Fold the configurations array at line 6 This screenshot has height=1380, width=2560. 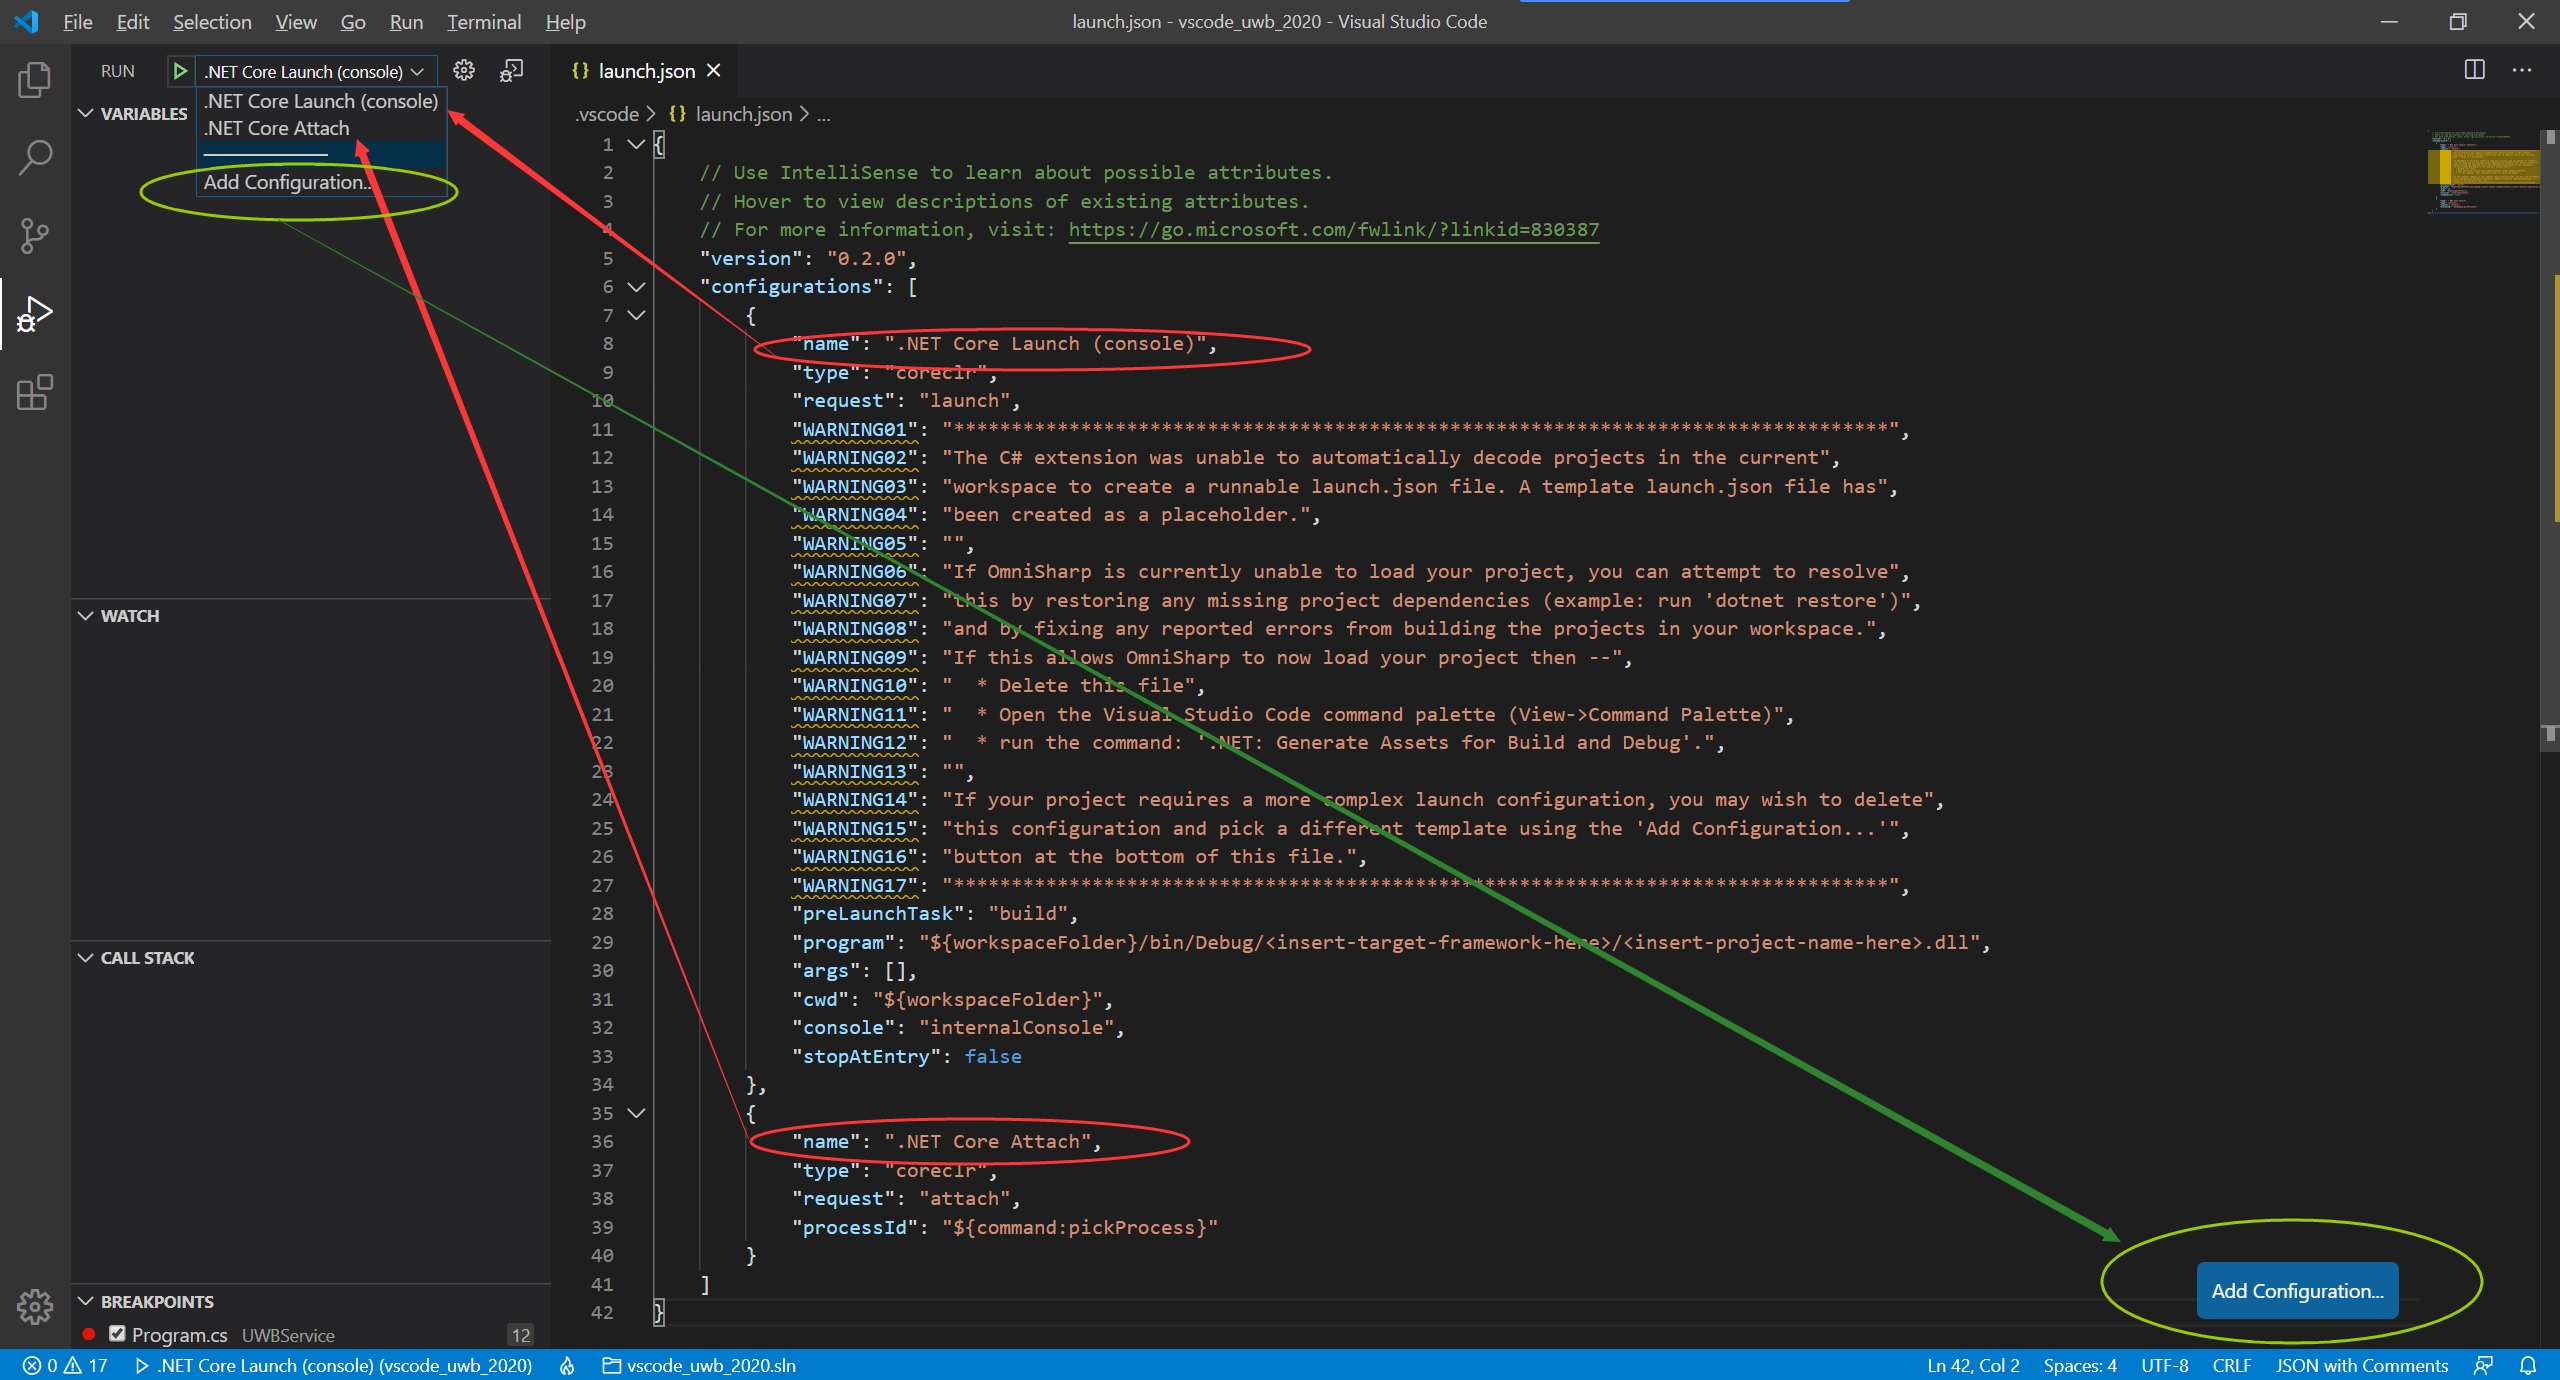pyautogui.click(x=636, y=287)
